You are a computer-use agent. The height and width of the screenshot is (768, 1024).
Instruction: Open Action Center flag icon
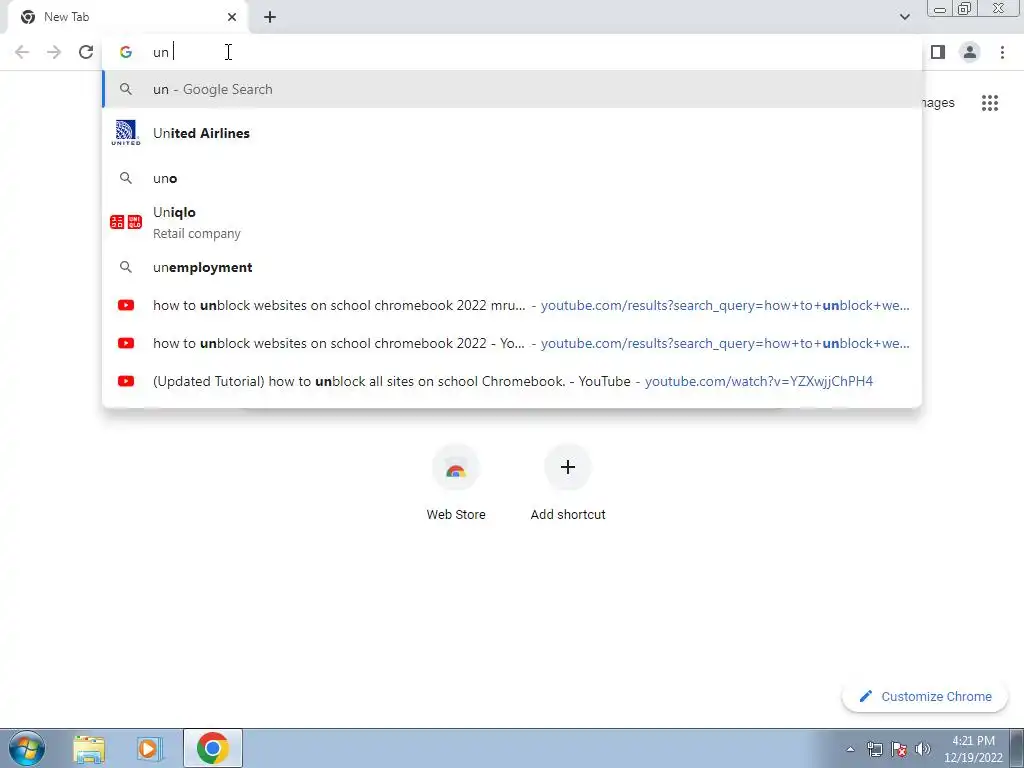coord(899,749)
